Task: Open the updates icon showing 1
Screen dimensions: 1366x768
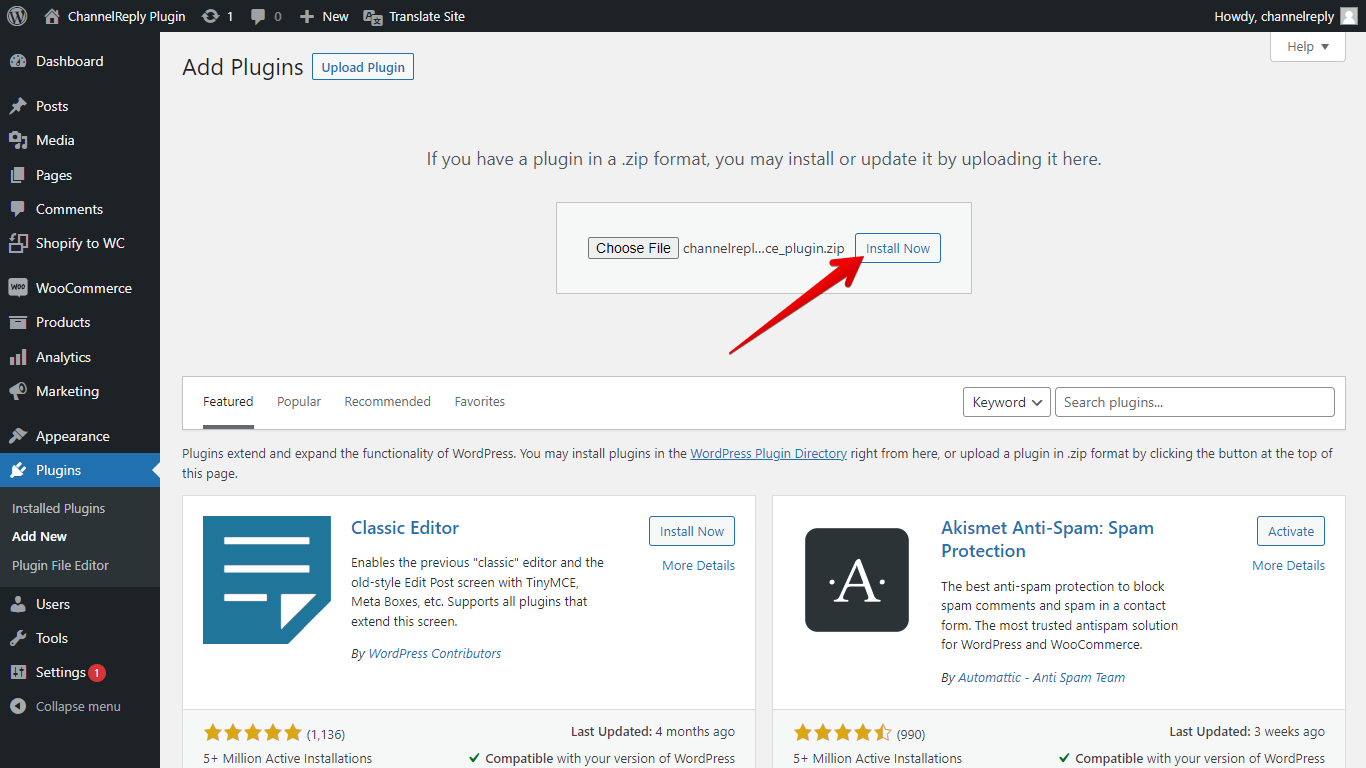Action: [x=210, y=16]
